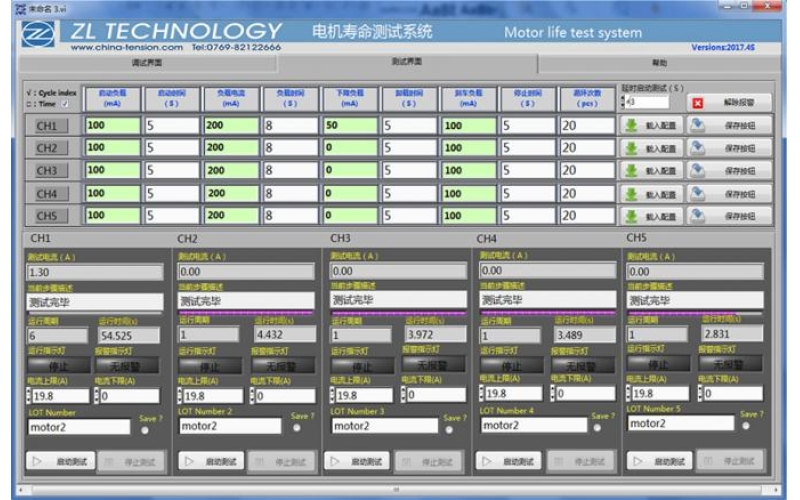800x500 pixels.
Task: Click CH1 current upper limit 19.8 stepper arrows
Action: tap(29, 395)
